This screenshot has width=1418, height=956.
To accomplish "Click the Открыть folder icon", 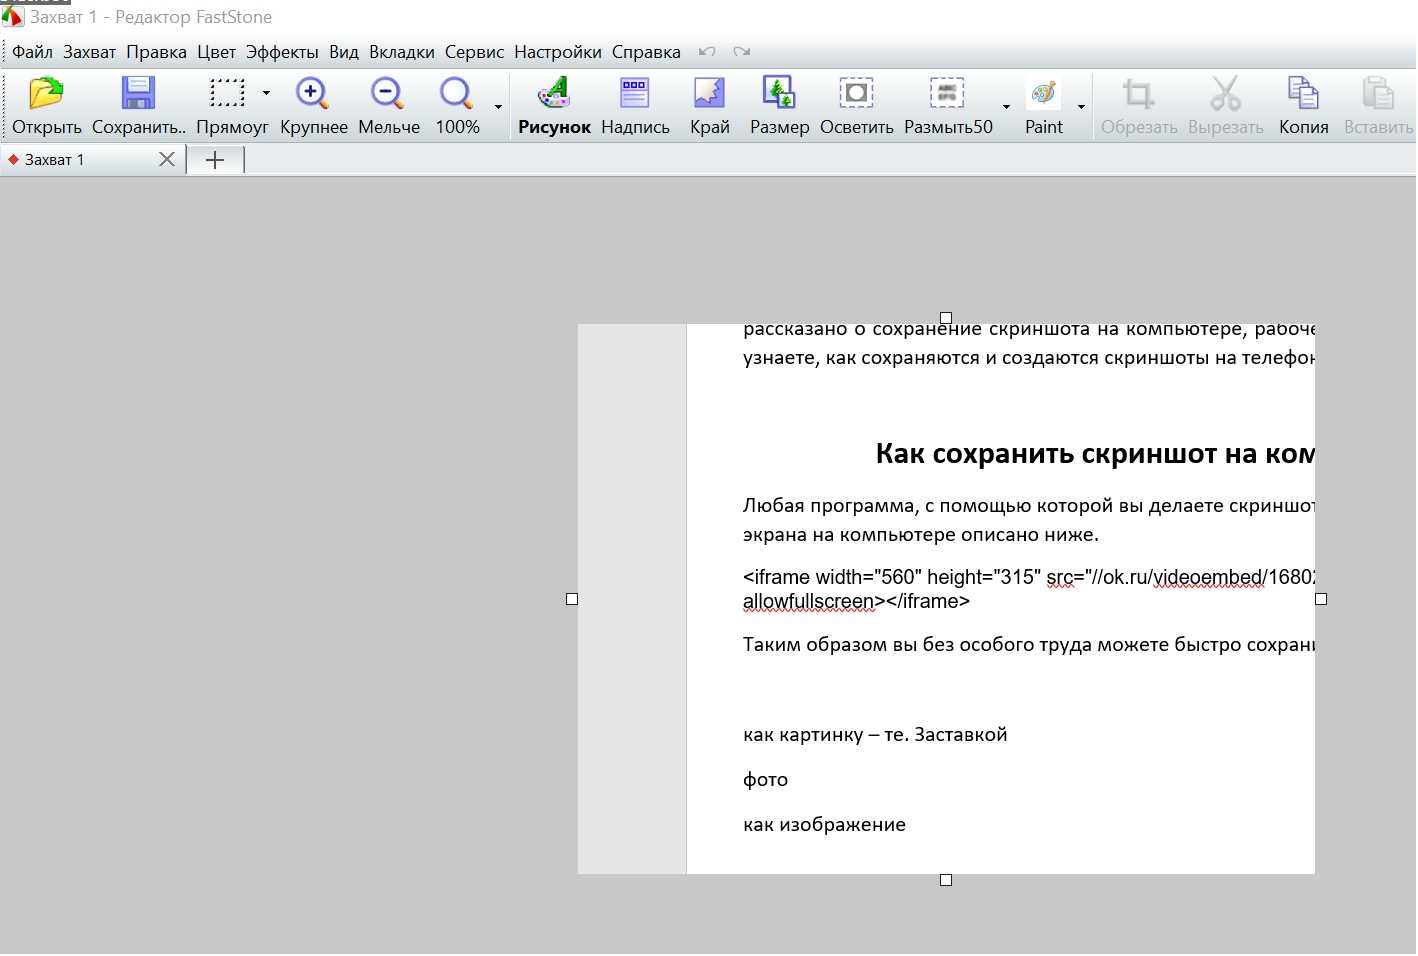I will pos(46,94).
